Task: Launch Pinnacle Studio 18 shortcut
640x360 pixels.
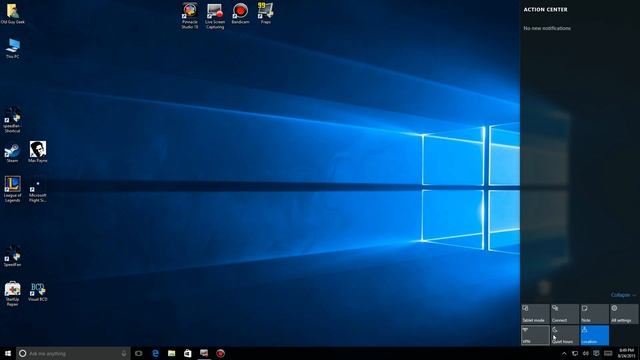Action: (190, 16)
